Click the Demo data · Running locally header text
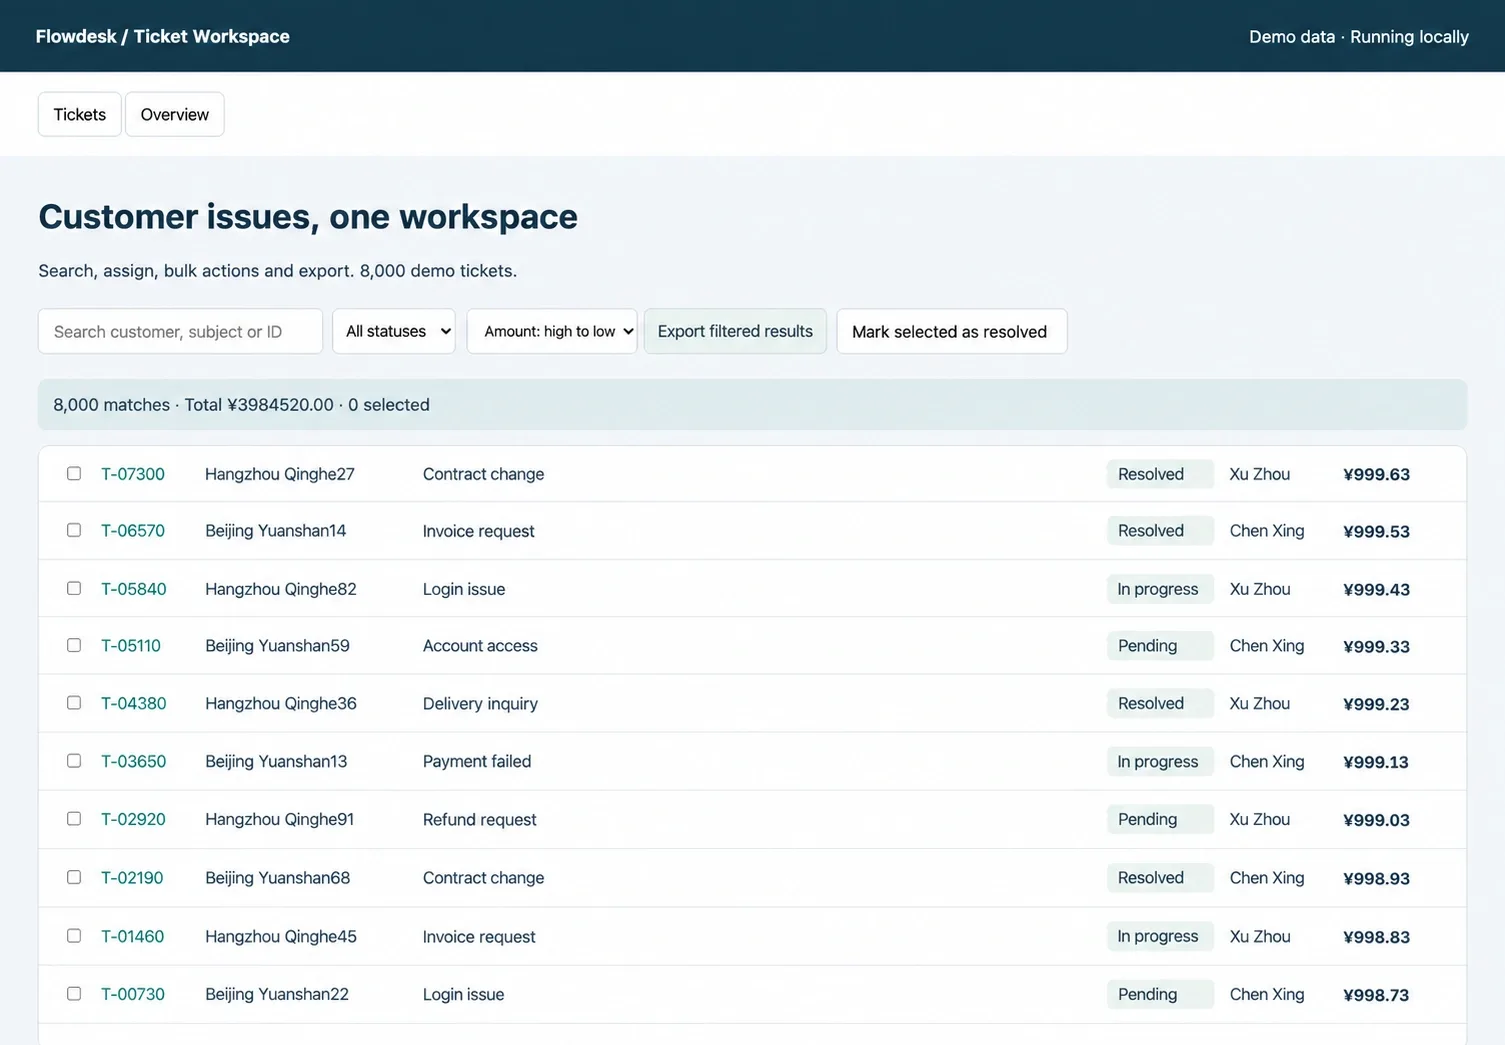Image resolution: width=1505 pixels, height=1045 pixels. (1359, 37)
